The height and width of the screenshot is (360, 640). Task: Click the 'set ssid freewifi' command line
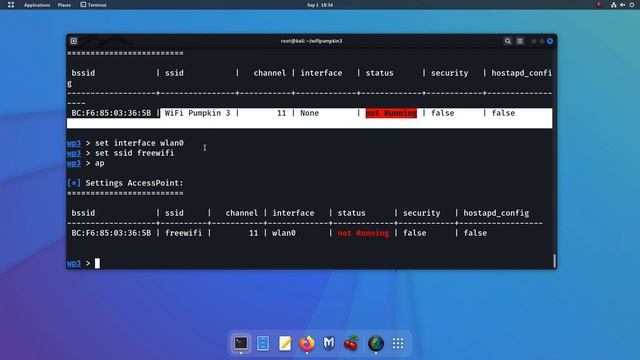click(134, 153)
